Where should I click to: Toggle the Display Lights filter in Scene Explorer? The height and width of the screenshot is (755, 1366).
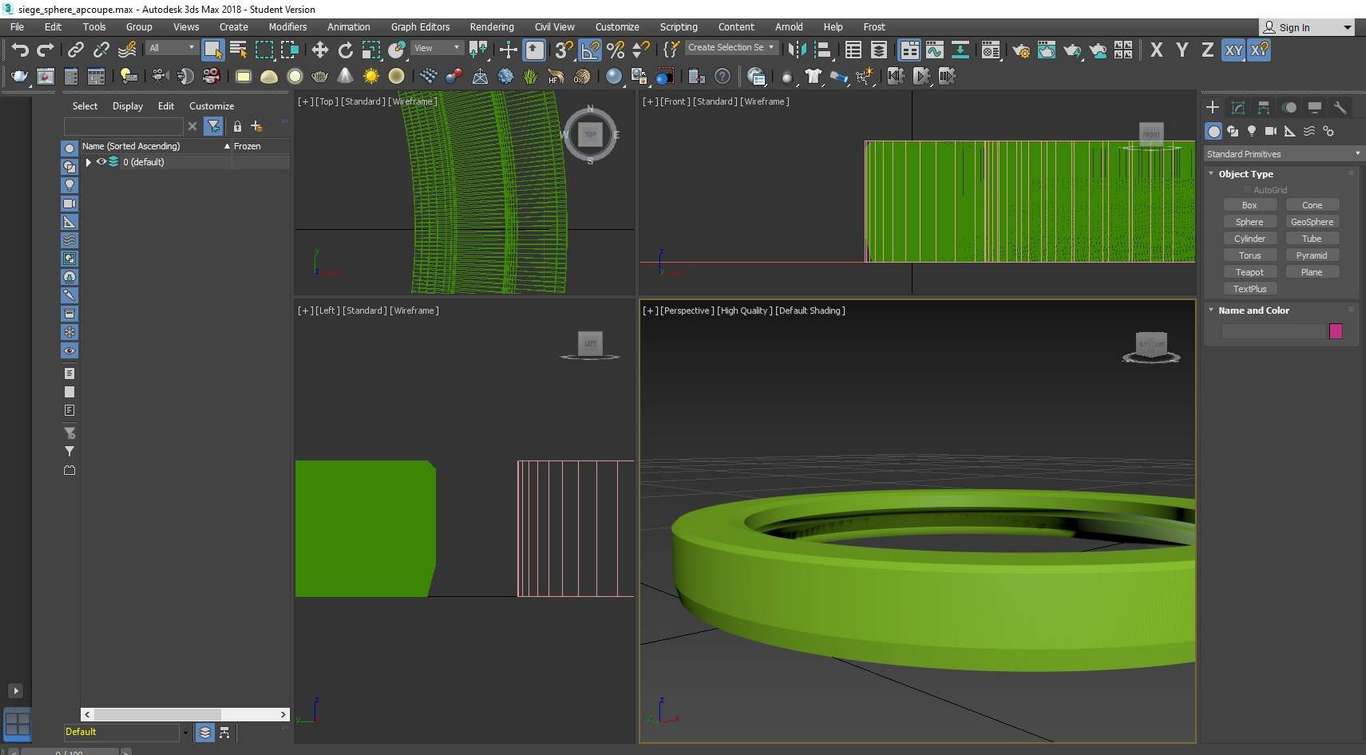point(70,185)
